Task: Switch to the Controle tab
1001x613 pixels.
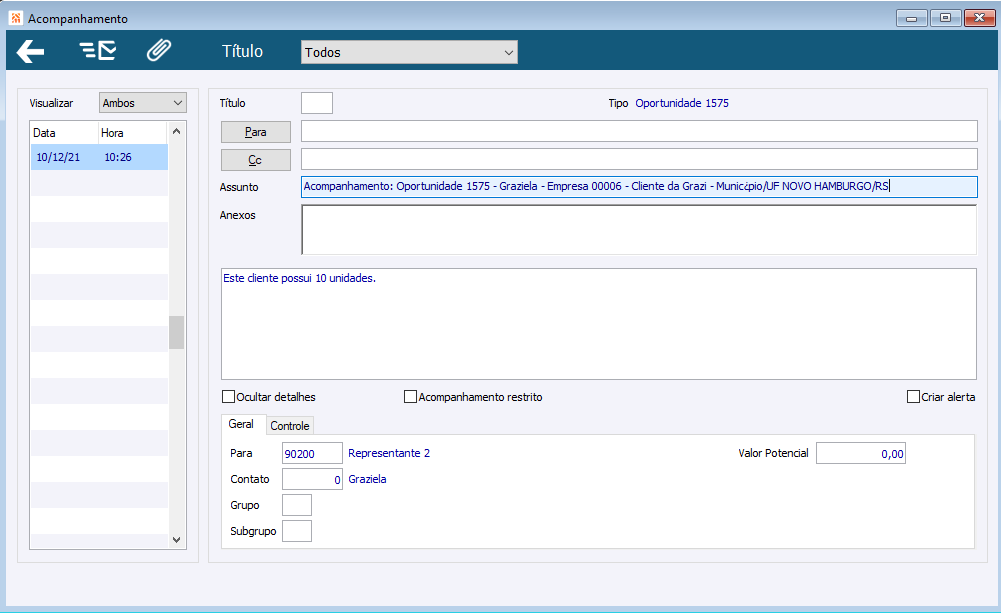Action: tap(290, 425)
